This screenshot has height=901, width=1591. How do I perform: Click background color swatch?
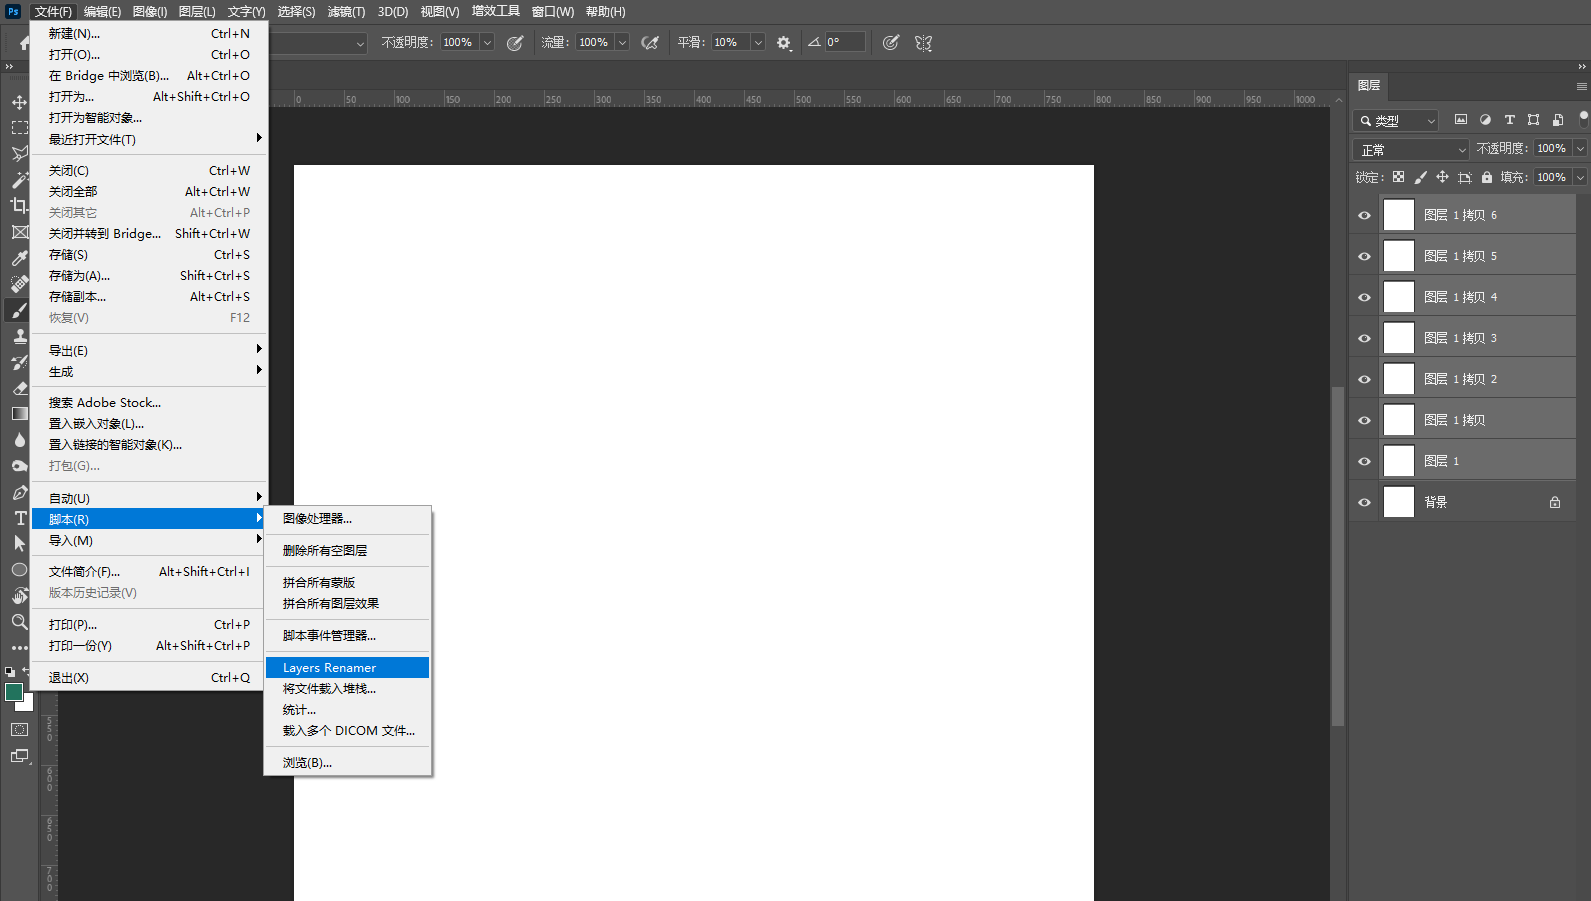pyautogui.click(x=26, y=704)
